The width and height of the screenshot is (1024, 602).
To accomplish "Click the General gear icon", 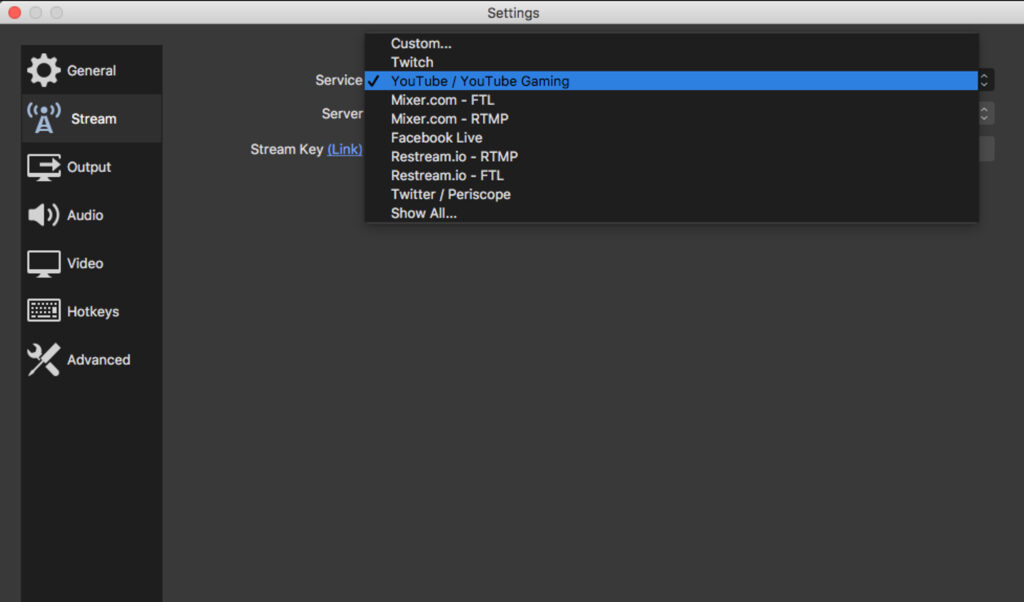I will 44,71.
